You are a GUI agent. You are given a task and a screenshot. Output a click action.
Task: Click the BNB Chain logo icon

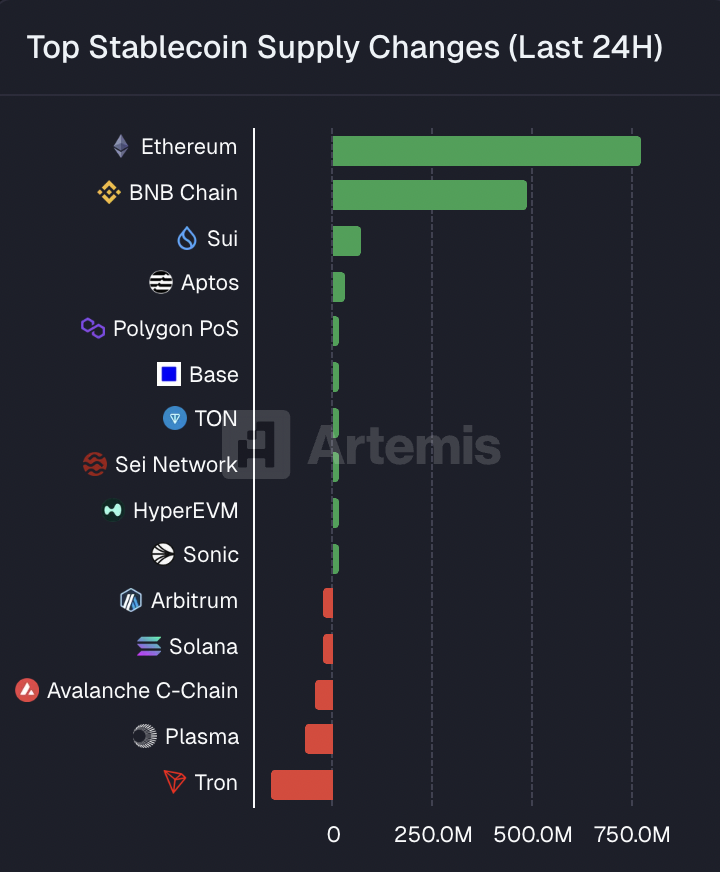click(109, 193)
